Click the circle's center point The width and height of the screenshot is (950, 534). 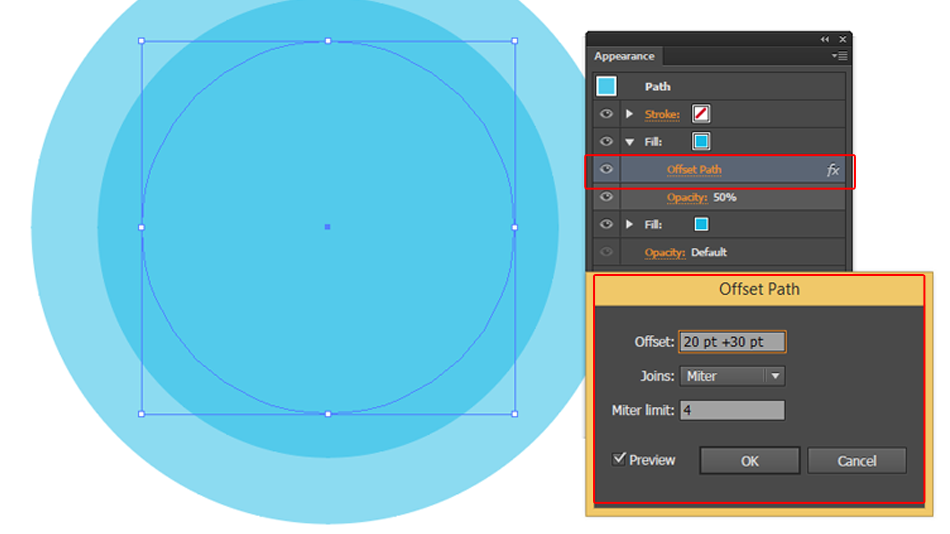(327, 227)
